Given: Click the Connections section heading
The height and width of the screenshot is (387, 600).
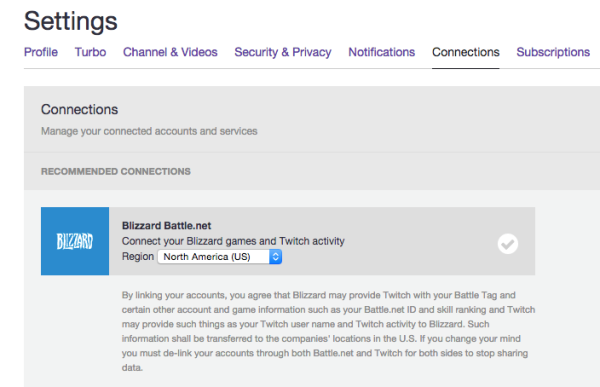Looking at the screenshot, I should [x=80, y=109].
